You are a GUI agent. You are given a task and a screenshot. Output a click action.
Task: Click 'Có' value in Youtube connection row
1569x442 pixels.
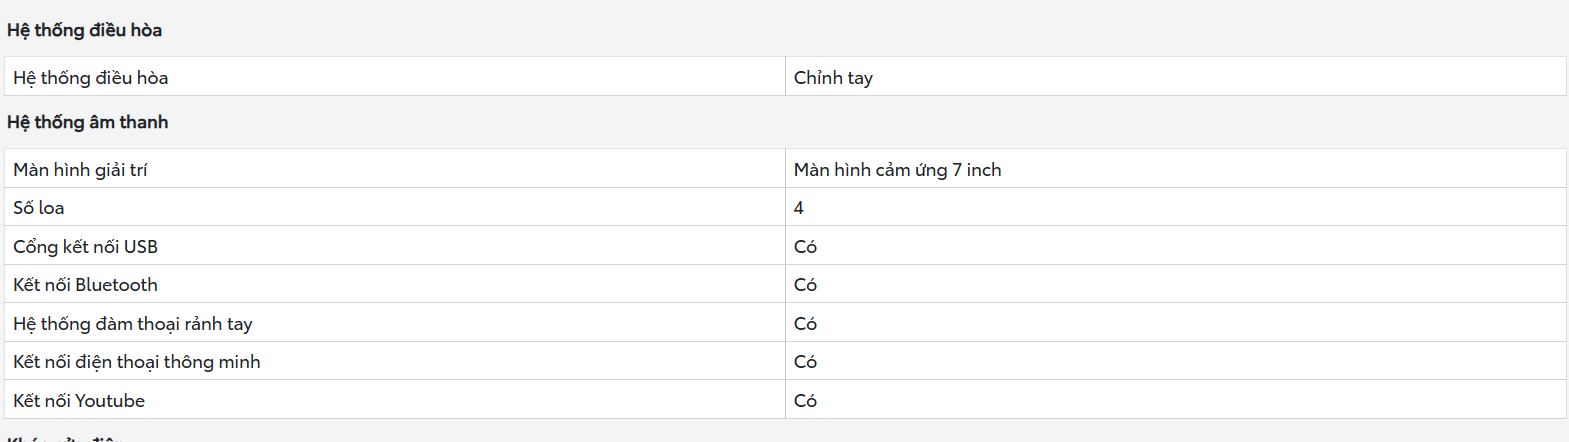click(805, 401)
